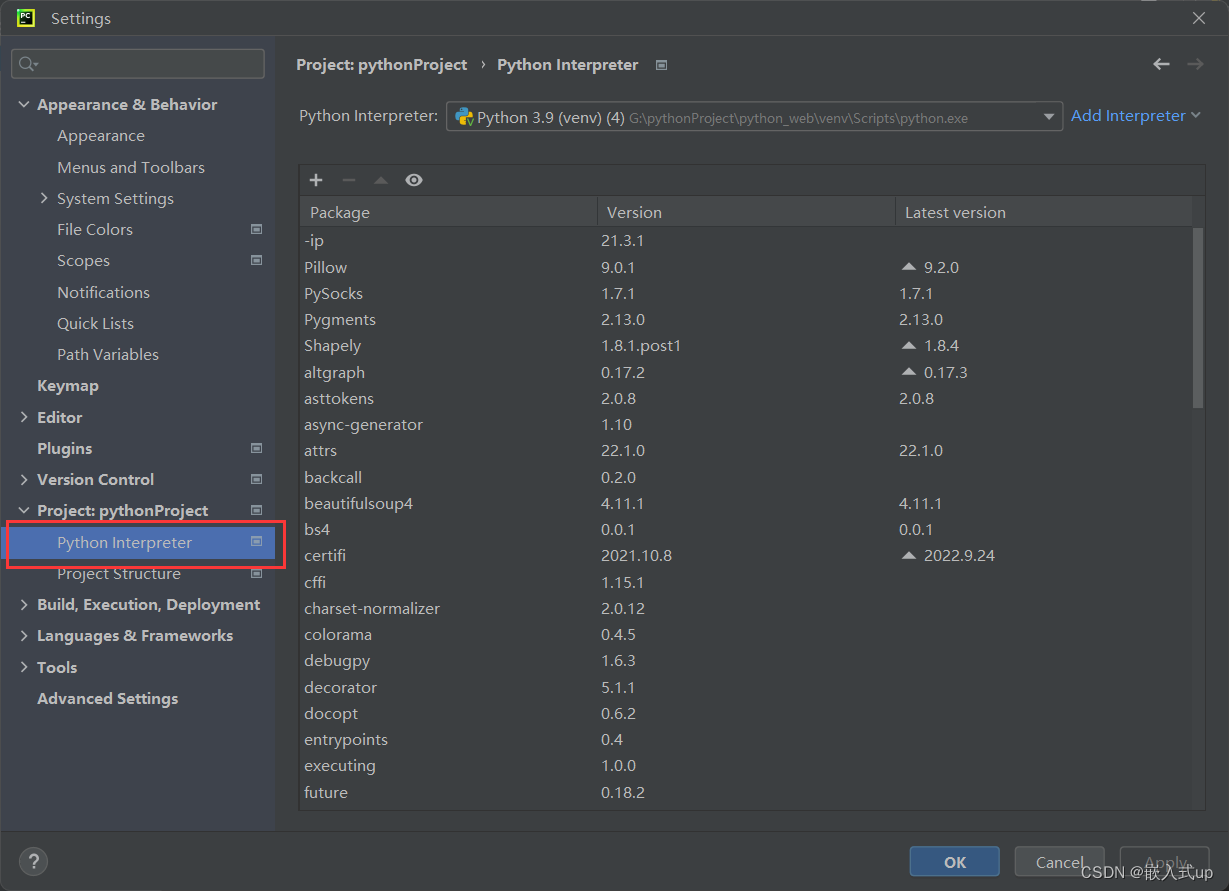Click the settings search input field

point(138,64)
